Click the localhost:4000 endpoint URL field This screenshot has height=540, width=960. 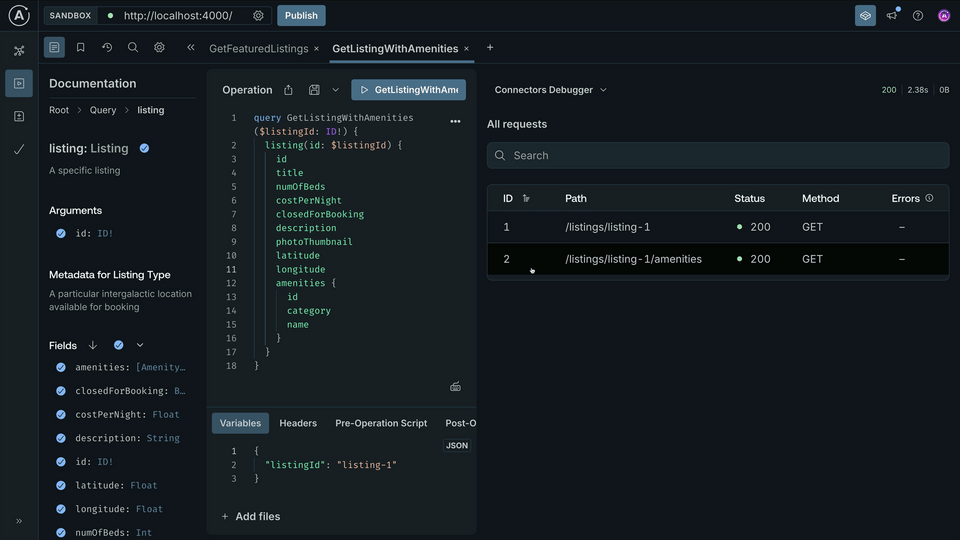(178, 16)
